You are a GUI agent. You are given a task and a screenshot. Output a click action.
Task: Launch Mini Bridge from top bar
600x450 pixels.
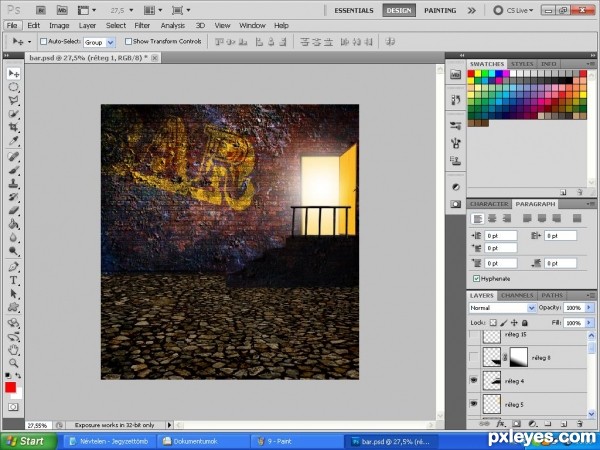pyautogui.click(x=62, y=10)
